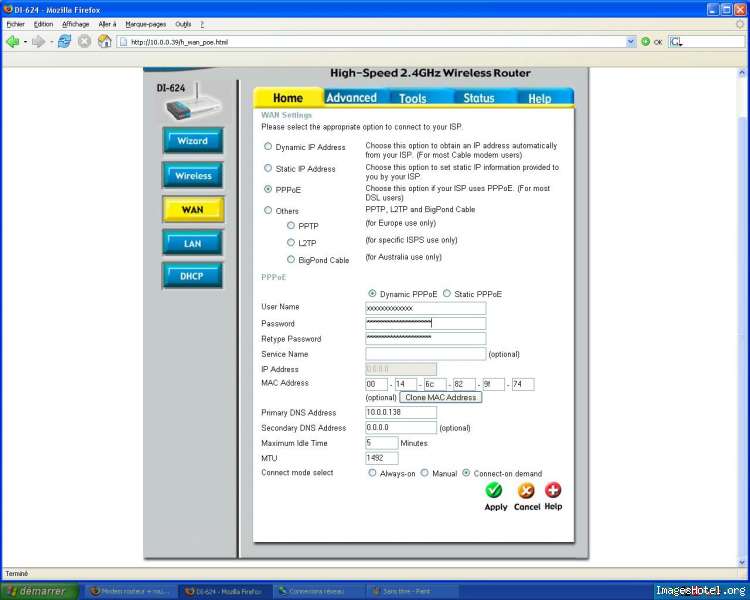
Task: Click the page vertical scrollbar
Action: pos(741,316)
